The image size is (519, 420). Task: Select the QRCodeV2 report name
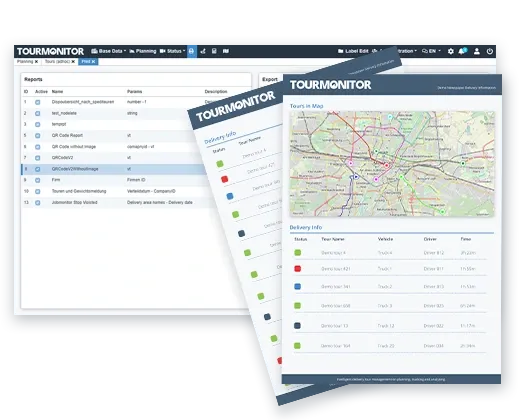tap(62, 158)
